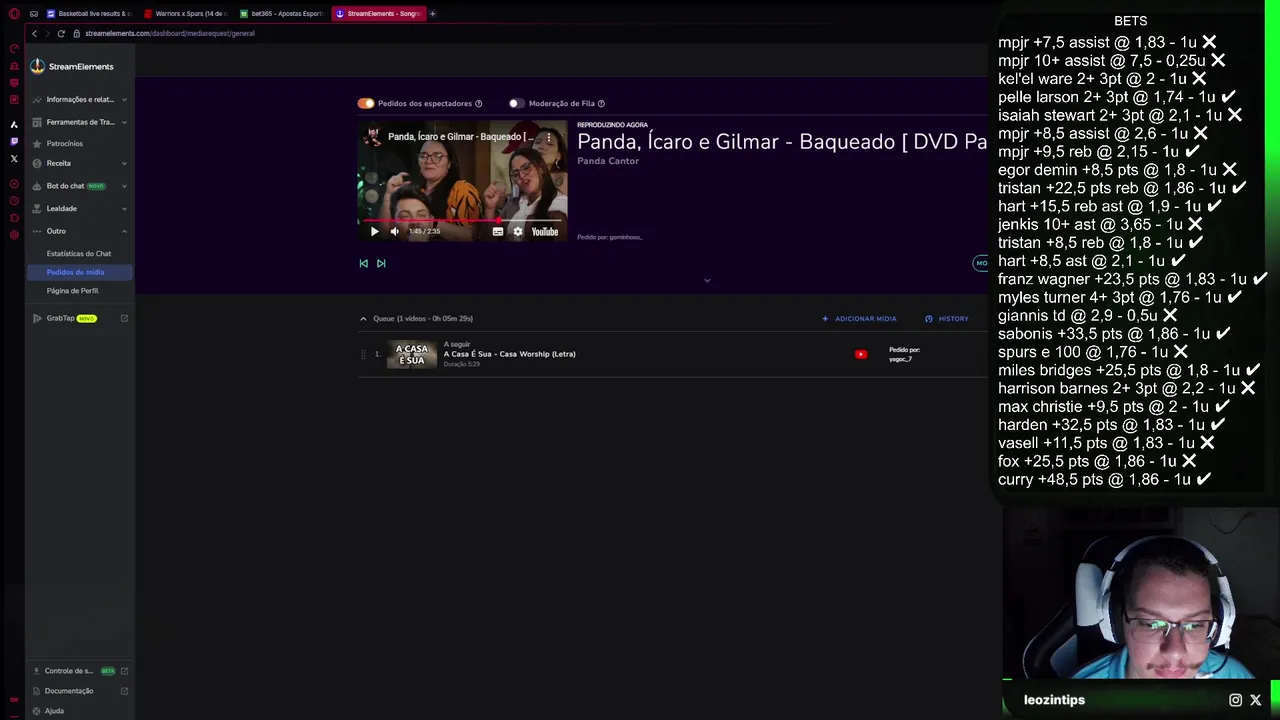Expand the Bot do chat menu
The image size is (1280, 720).
pos(80,186)
